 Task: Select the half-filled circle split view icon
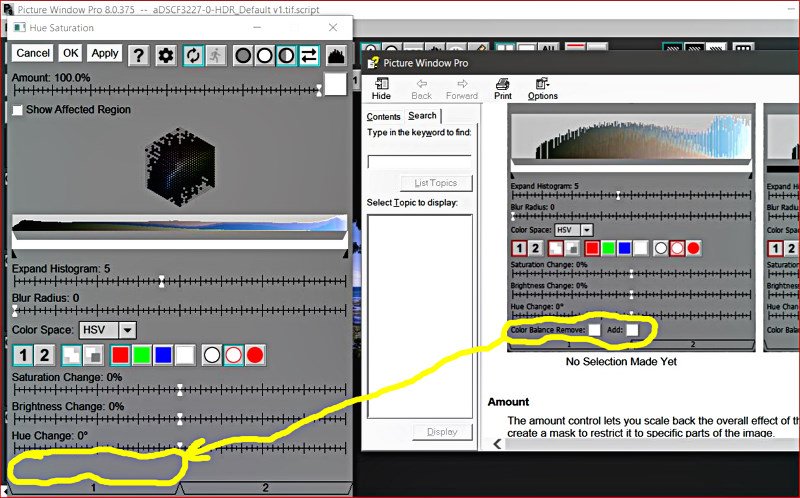point(287,55)
